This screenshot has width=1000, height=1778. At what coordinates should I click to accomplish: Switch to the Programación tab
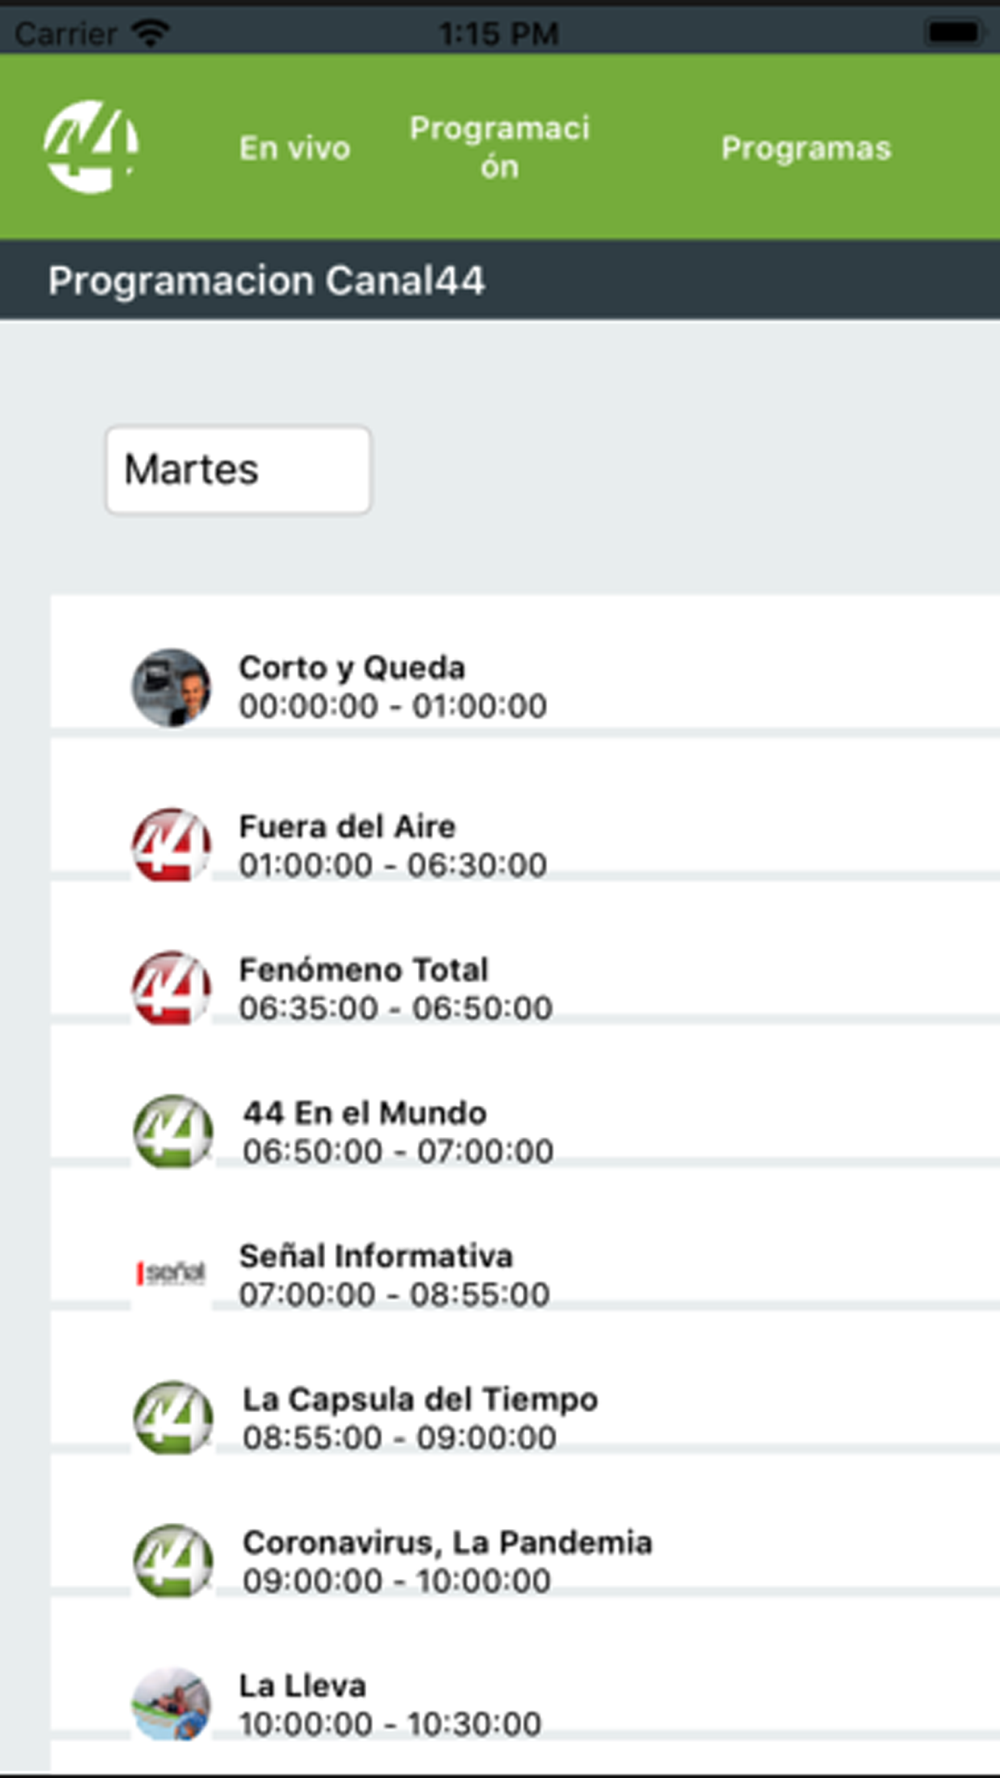pyautogui.click(x=499, y=147)
